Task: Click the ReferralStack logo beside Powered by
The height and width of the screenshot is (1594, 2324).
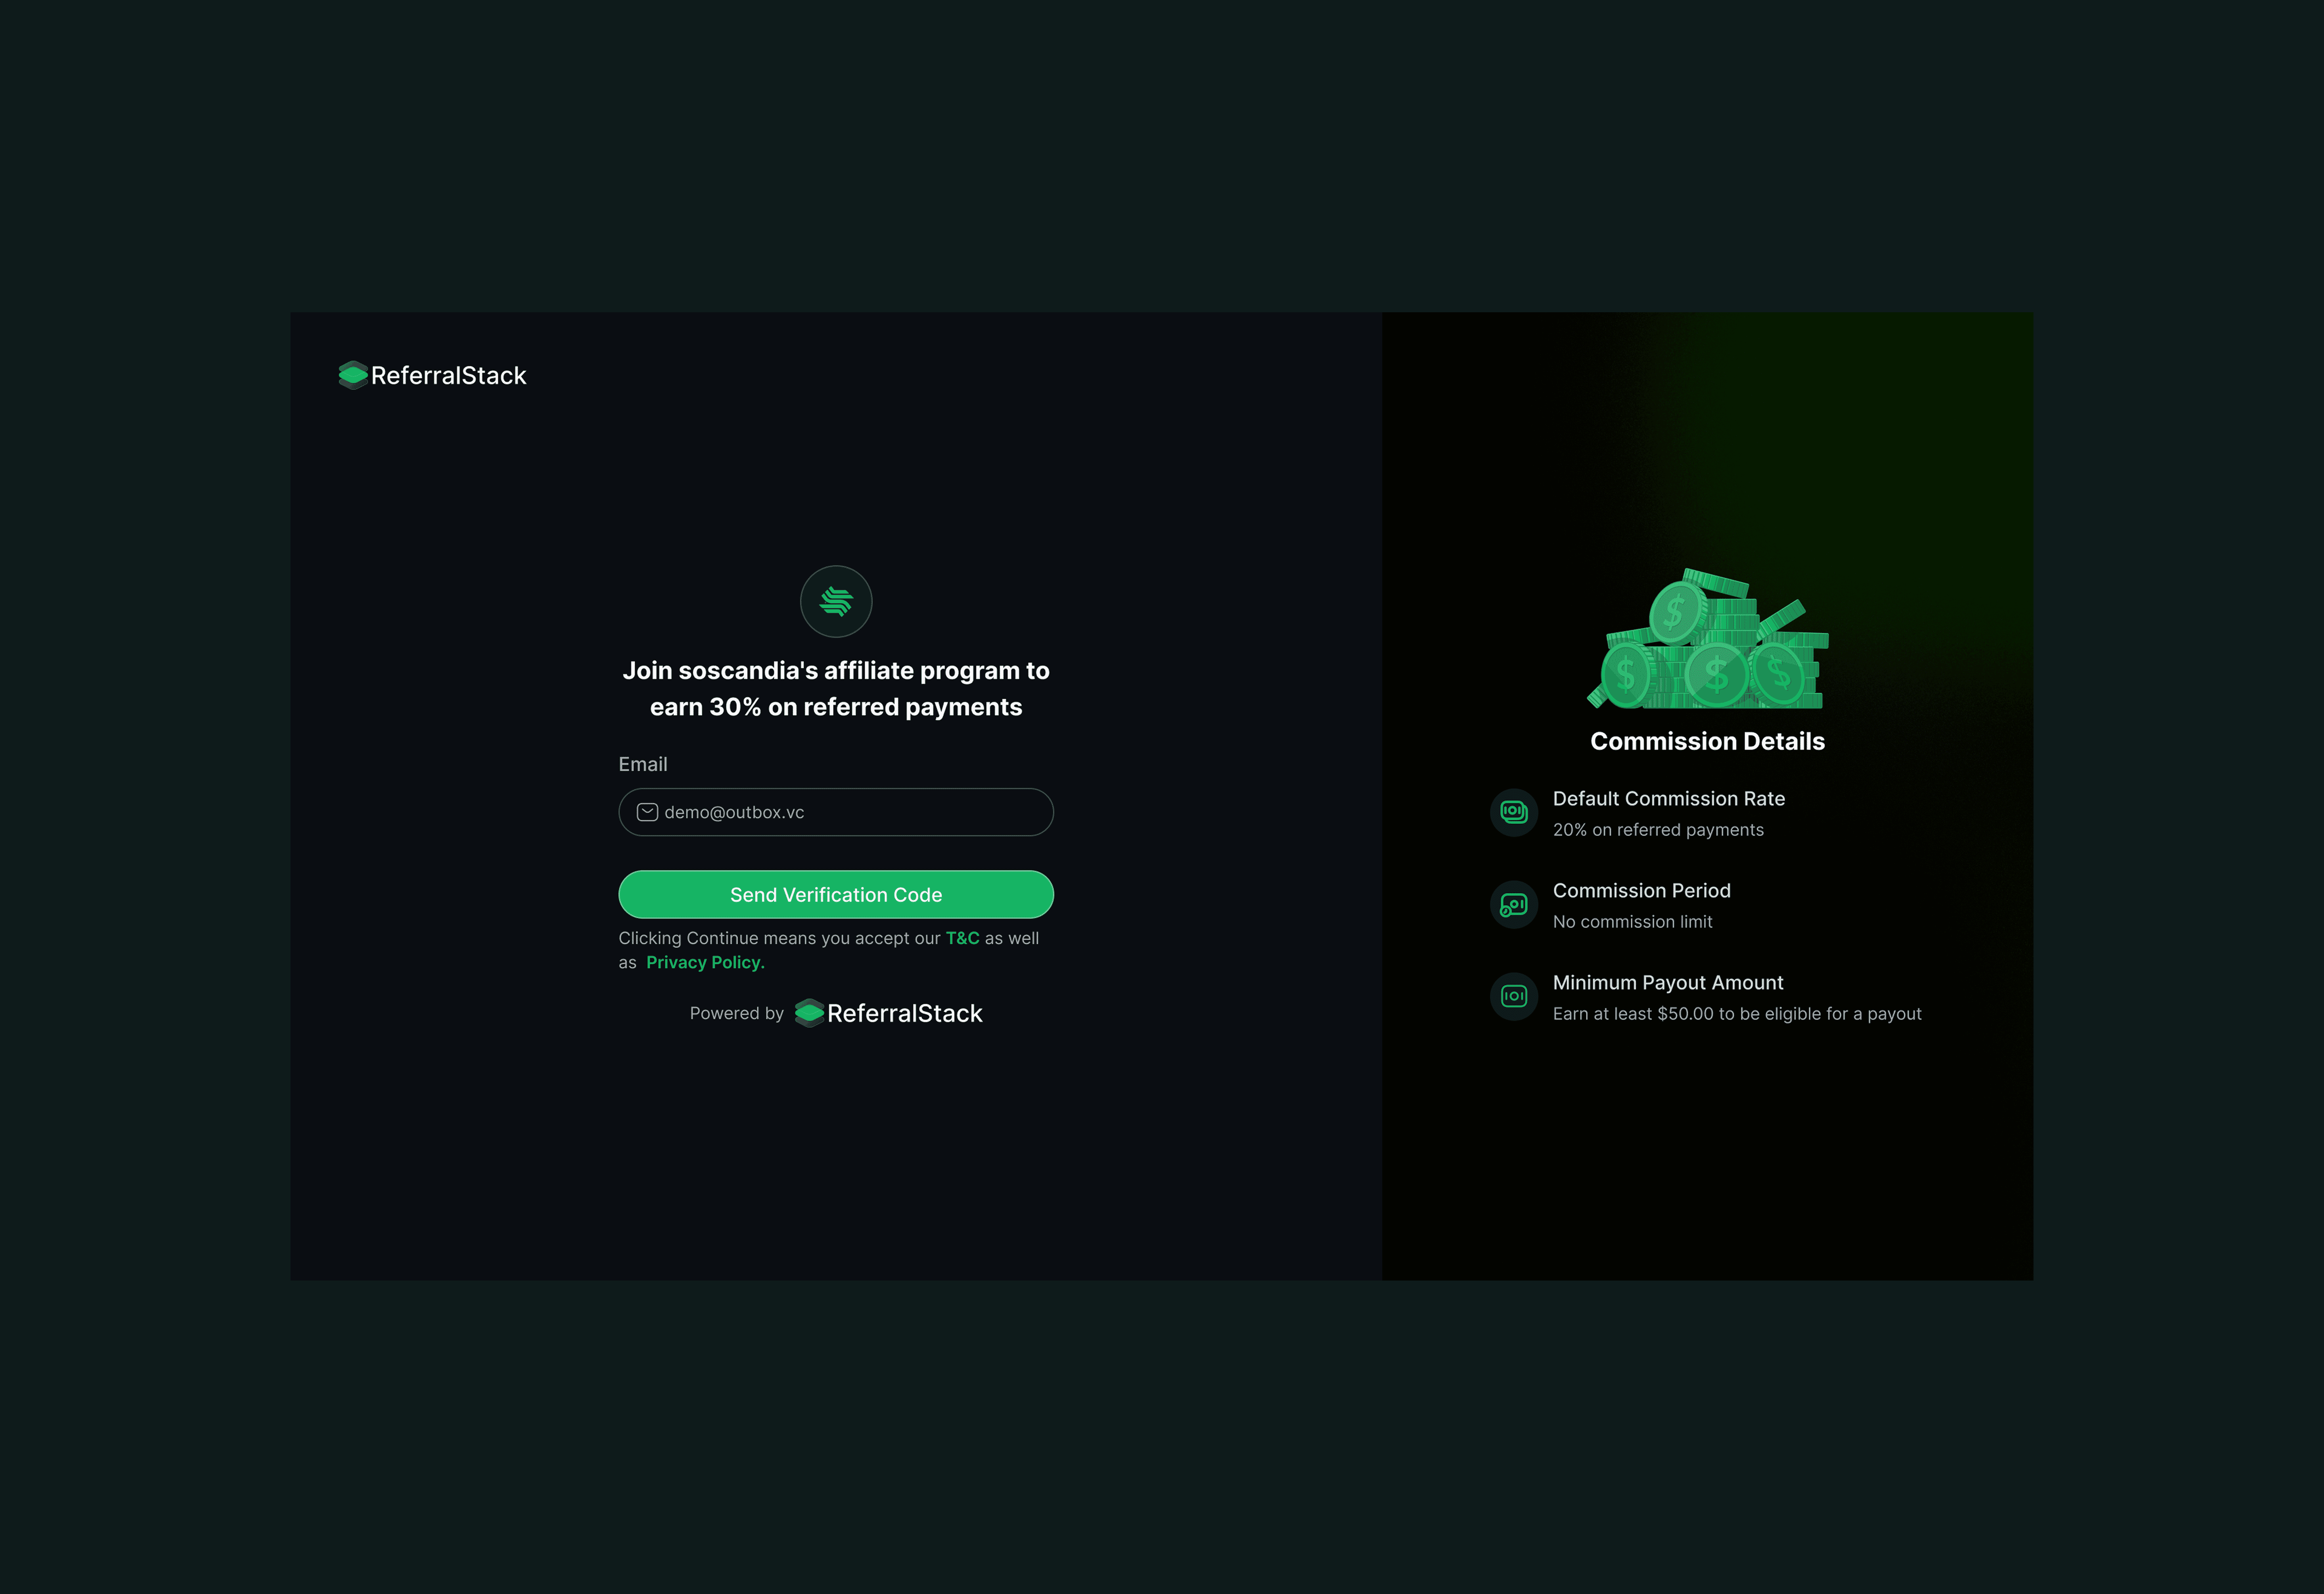Action: pyautogui.click(x=889, y=1013)
